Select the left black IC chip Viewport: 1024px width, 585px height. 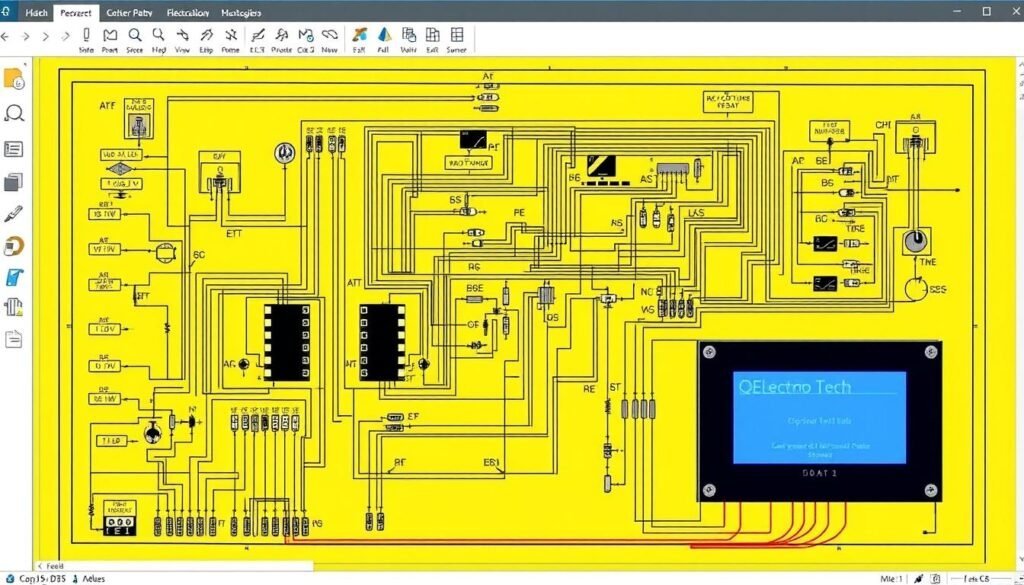pos(287,342)
